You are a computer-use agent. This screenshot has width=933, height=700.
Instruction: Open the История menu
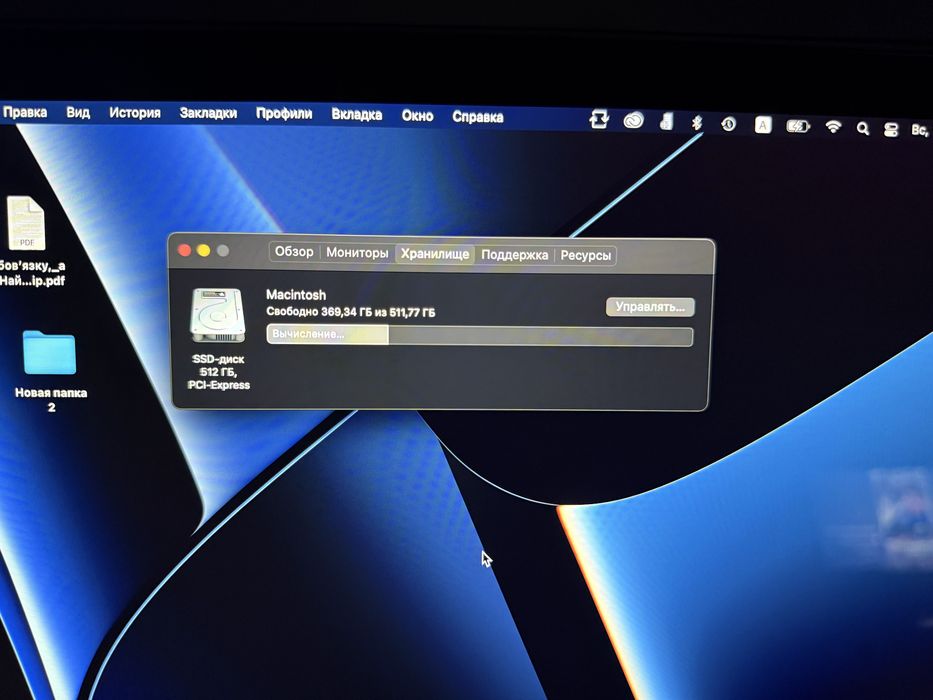pyautogui.click(x=135, y=112)
